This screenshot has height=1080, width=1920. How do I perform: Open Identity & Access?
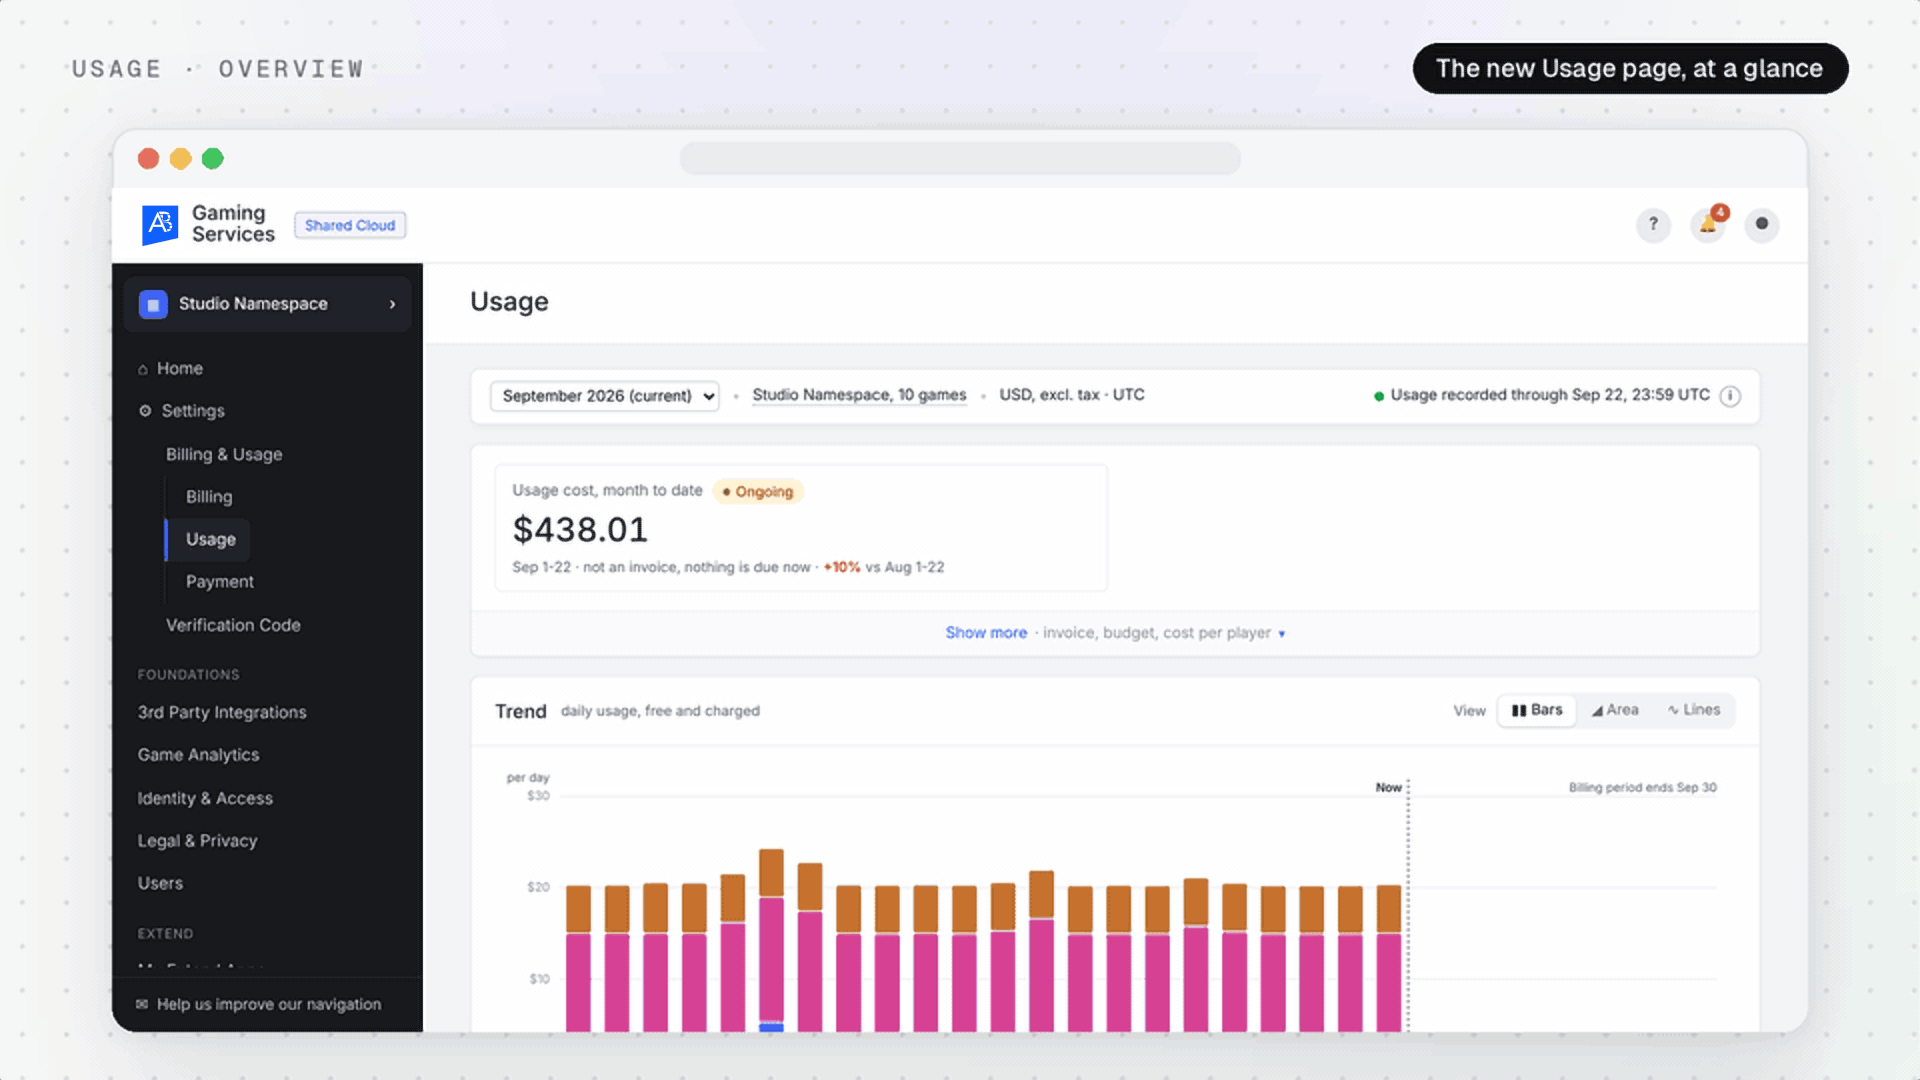coord(205,798)
